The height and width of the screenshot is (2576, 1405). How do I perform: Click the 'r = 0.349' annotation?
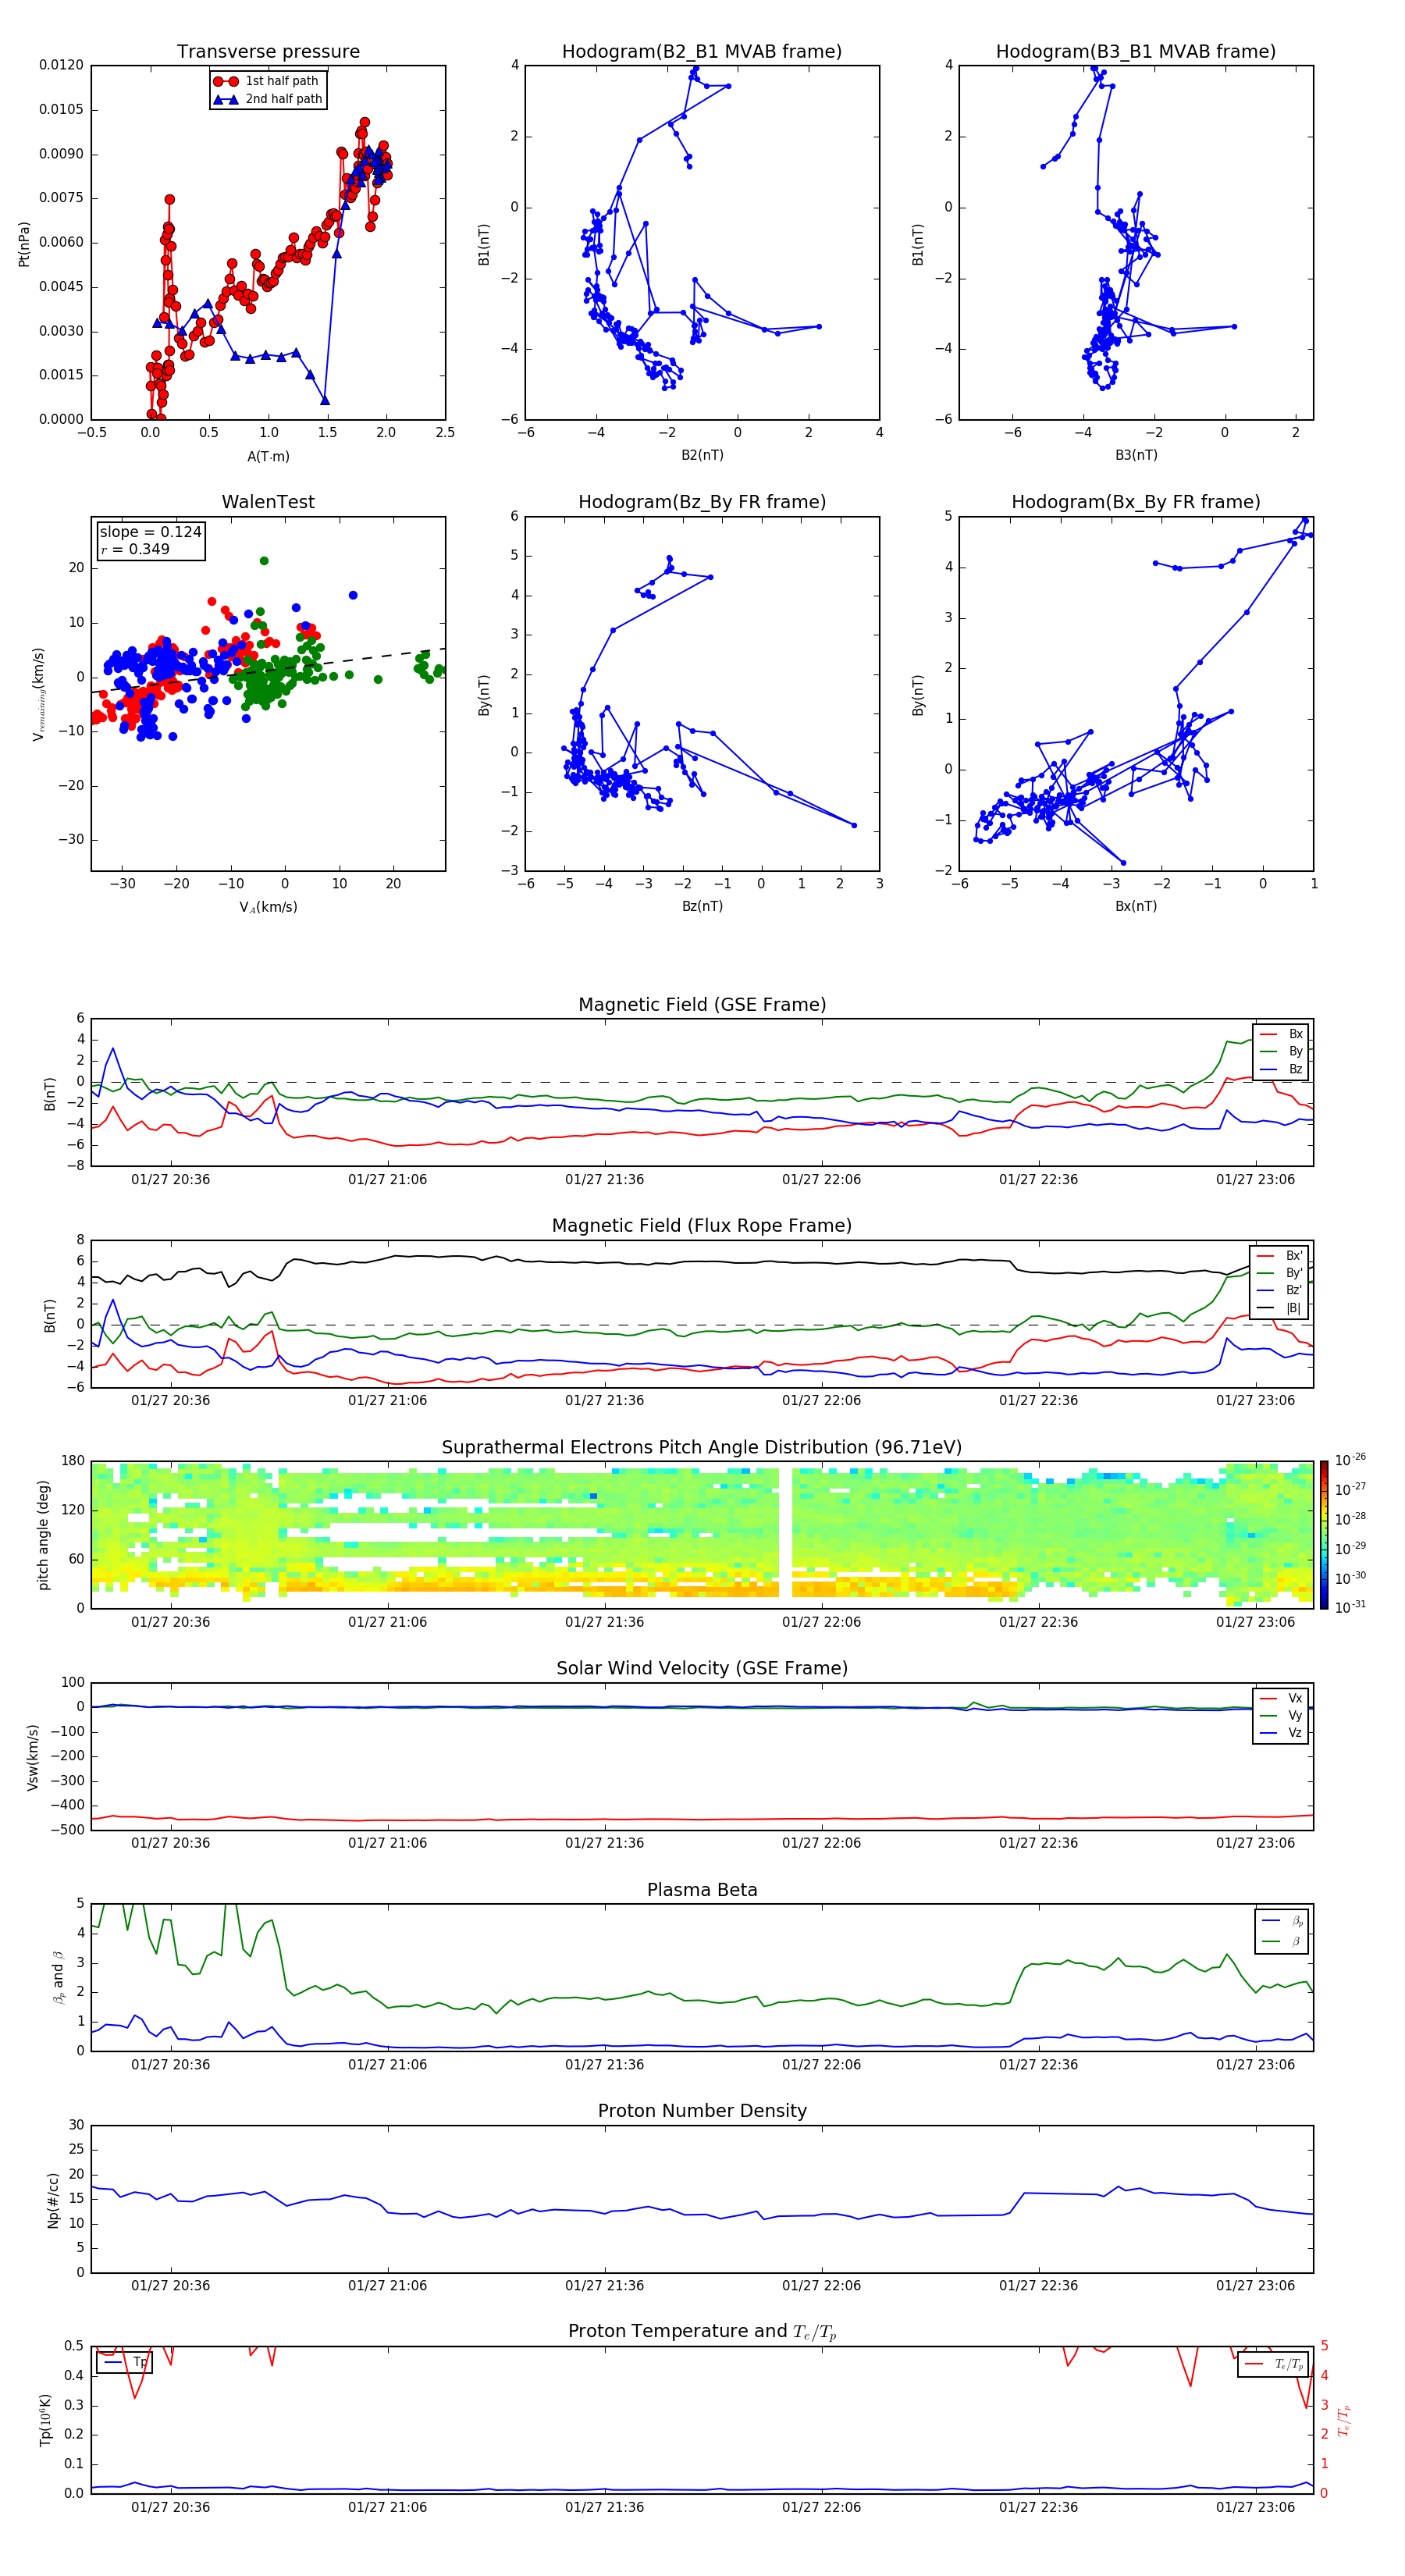(x=135, y=549)
